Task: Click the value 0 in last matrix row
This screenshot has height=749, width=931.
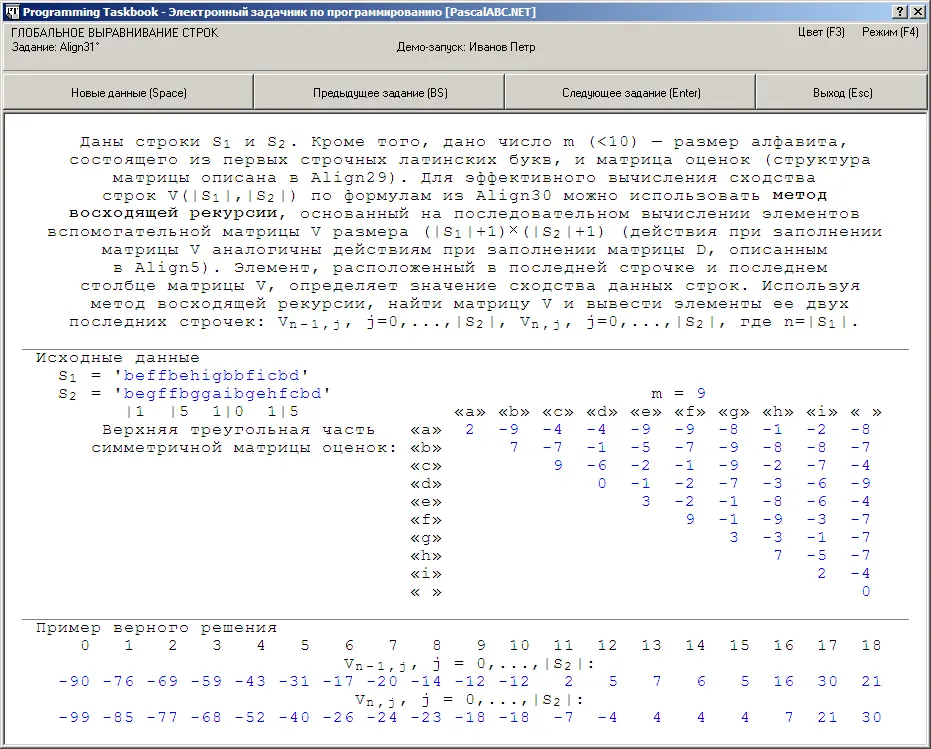Action: [866, 592]
